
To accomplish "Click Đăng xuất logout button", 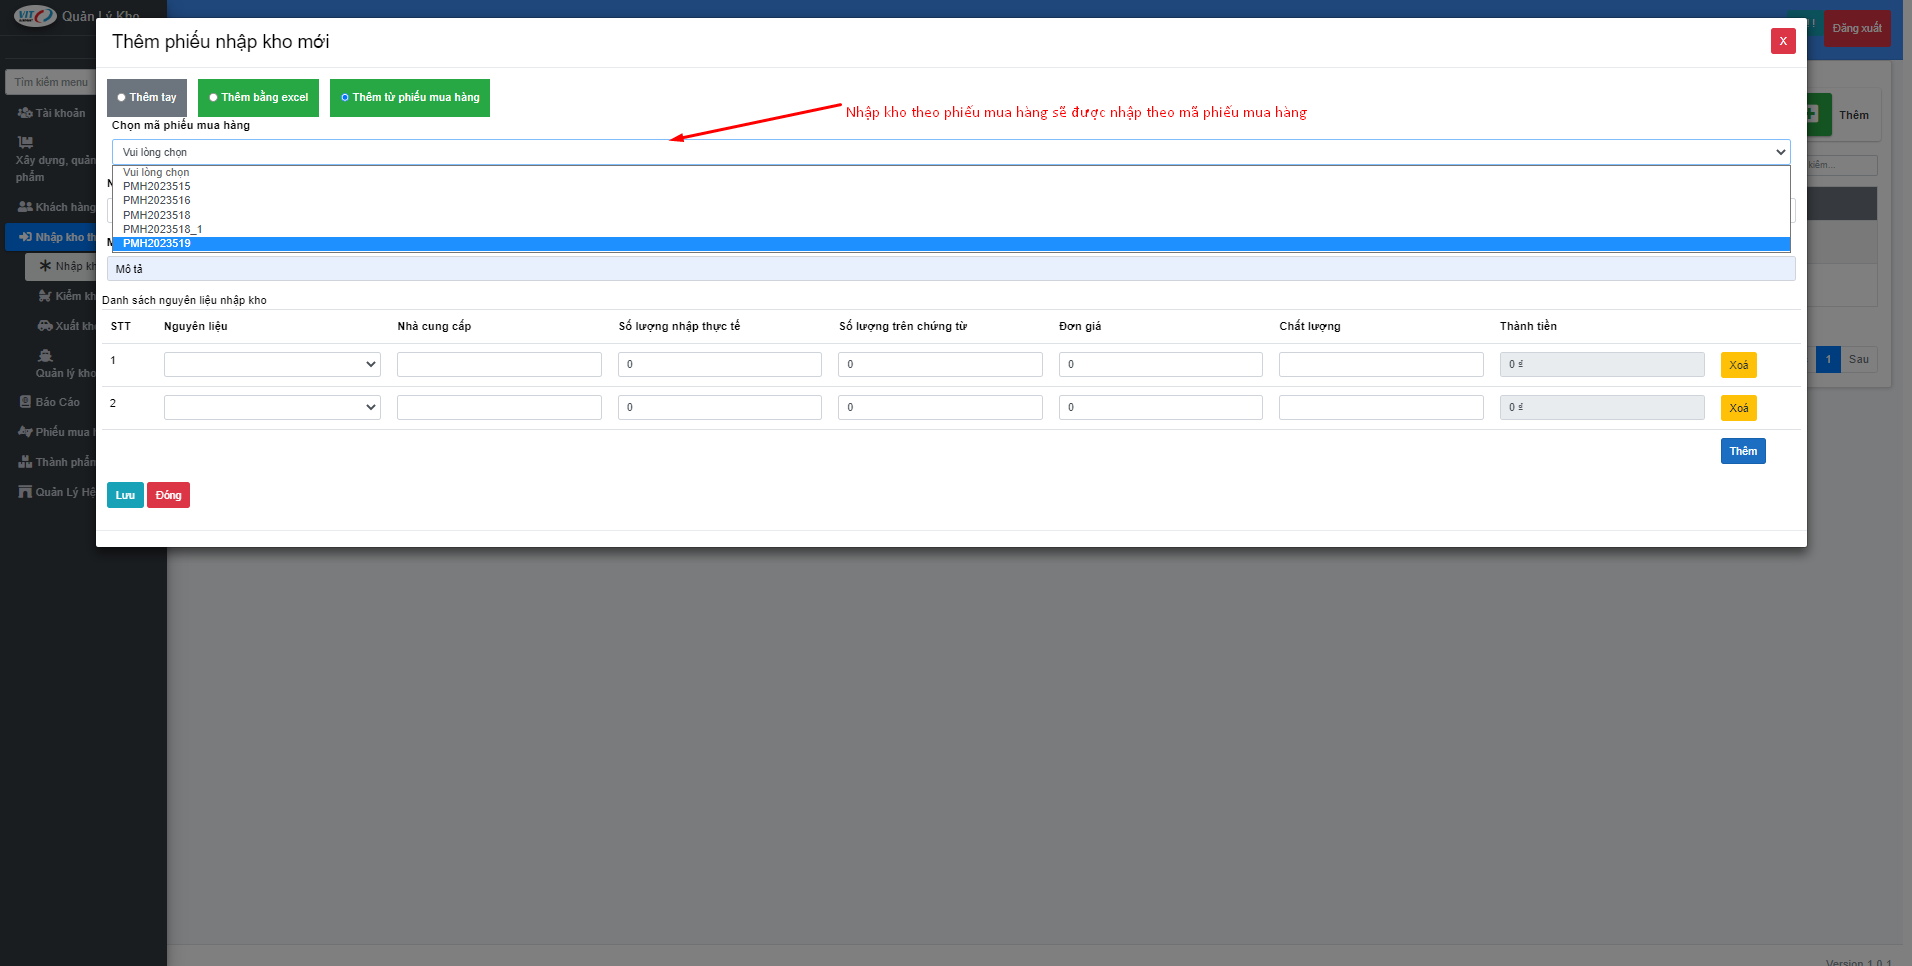I will click(x=1857, y=28).
